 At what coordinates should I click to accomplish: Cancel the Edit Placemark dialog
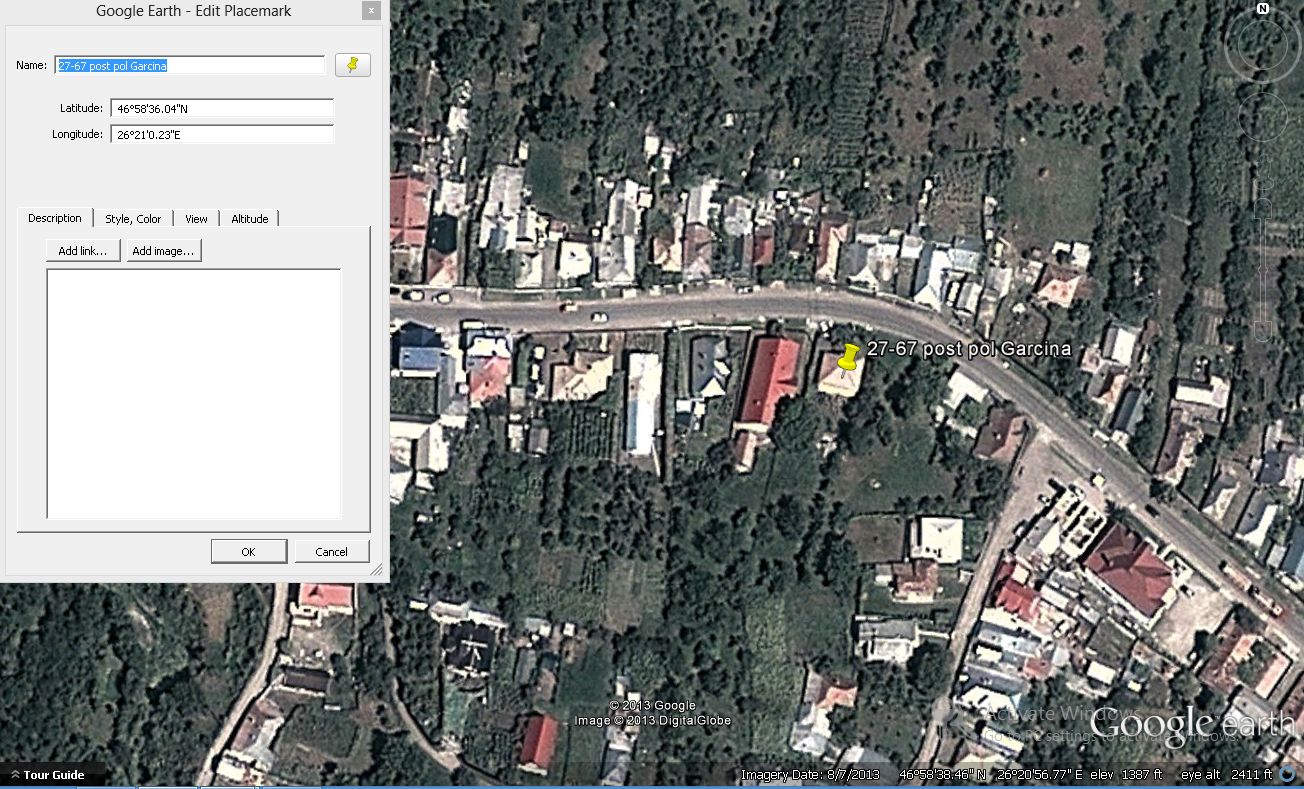click(x=331, y=552)
